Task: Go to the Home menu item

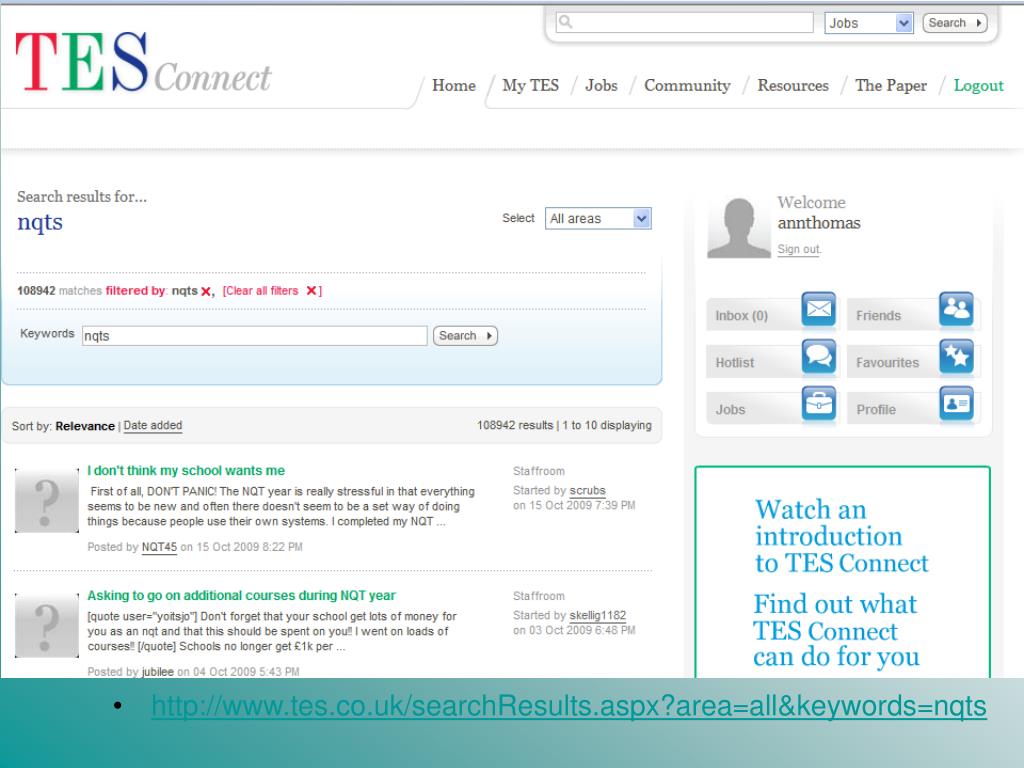Action: click(454, 86)
